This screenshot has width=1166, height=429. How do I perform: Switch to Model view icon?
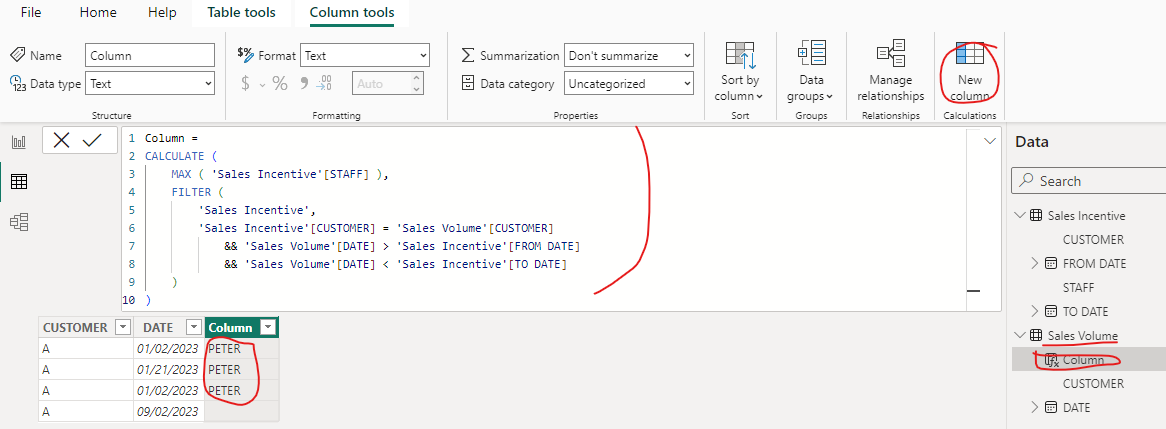tap(19, 221)
